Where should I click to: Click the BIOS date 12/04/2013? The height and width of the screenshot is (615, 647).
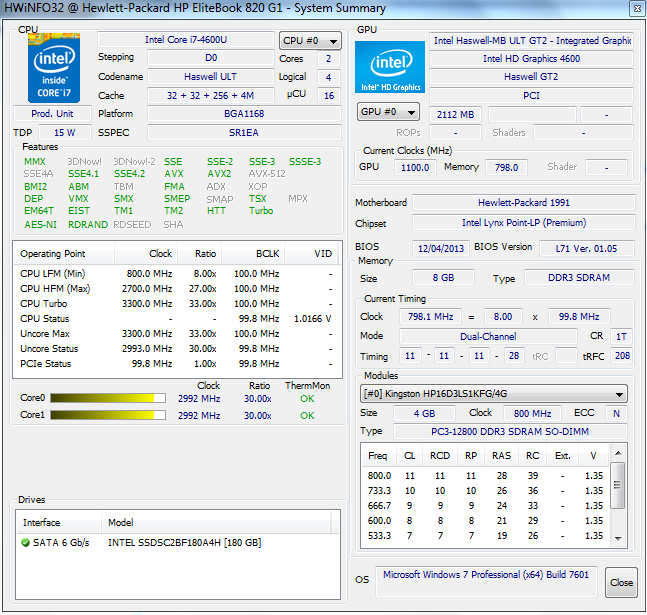pos(441,248)
